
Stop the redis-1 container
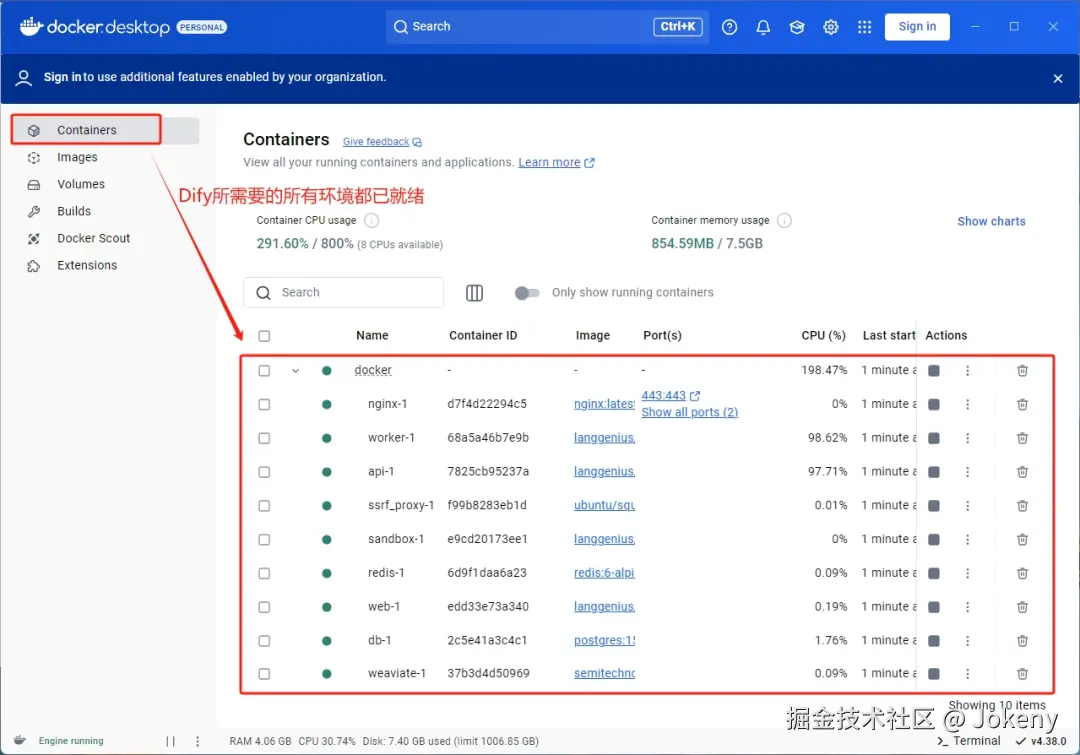(x=934, y=573)
